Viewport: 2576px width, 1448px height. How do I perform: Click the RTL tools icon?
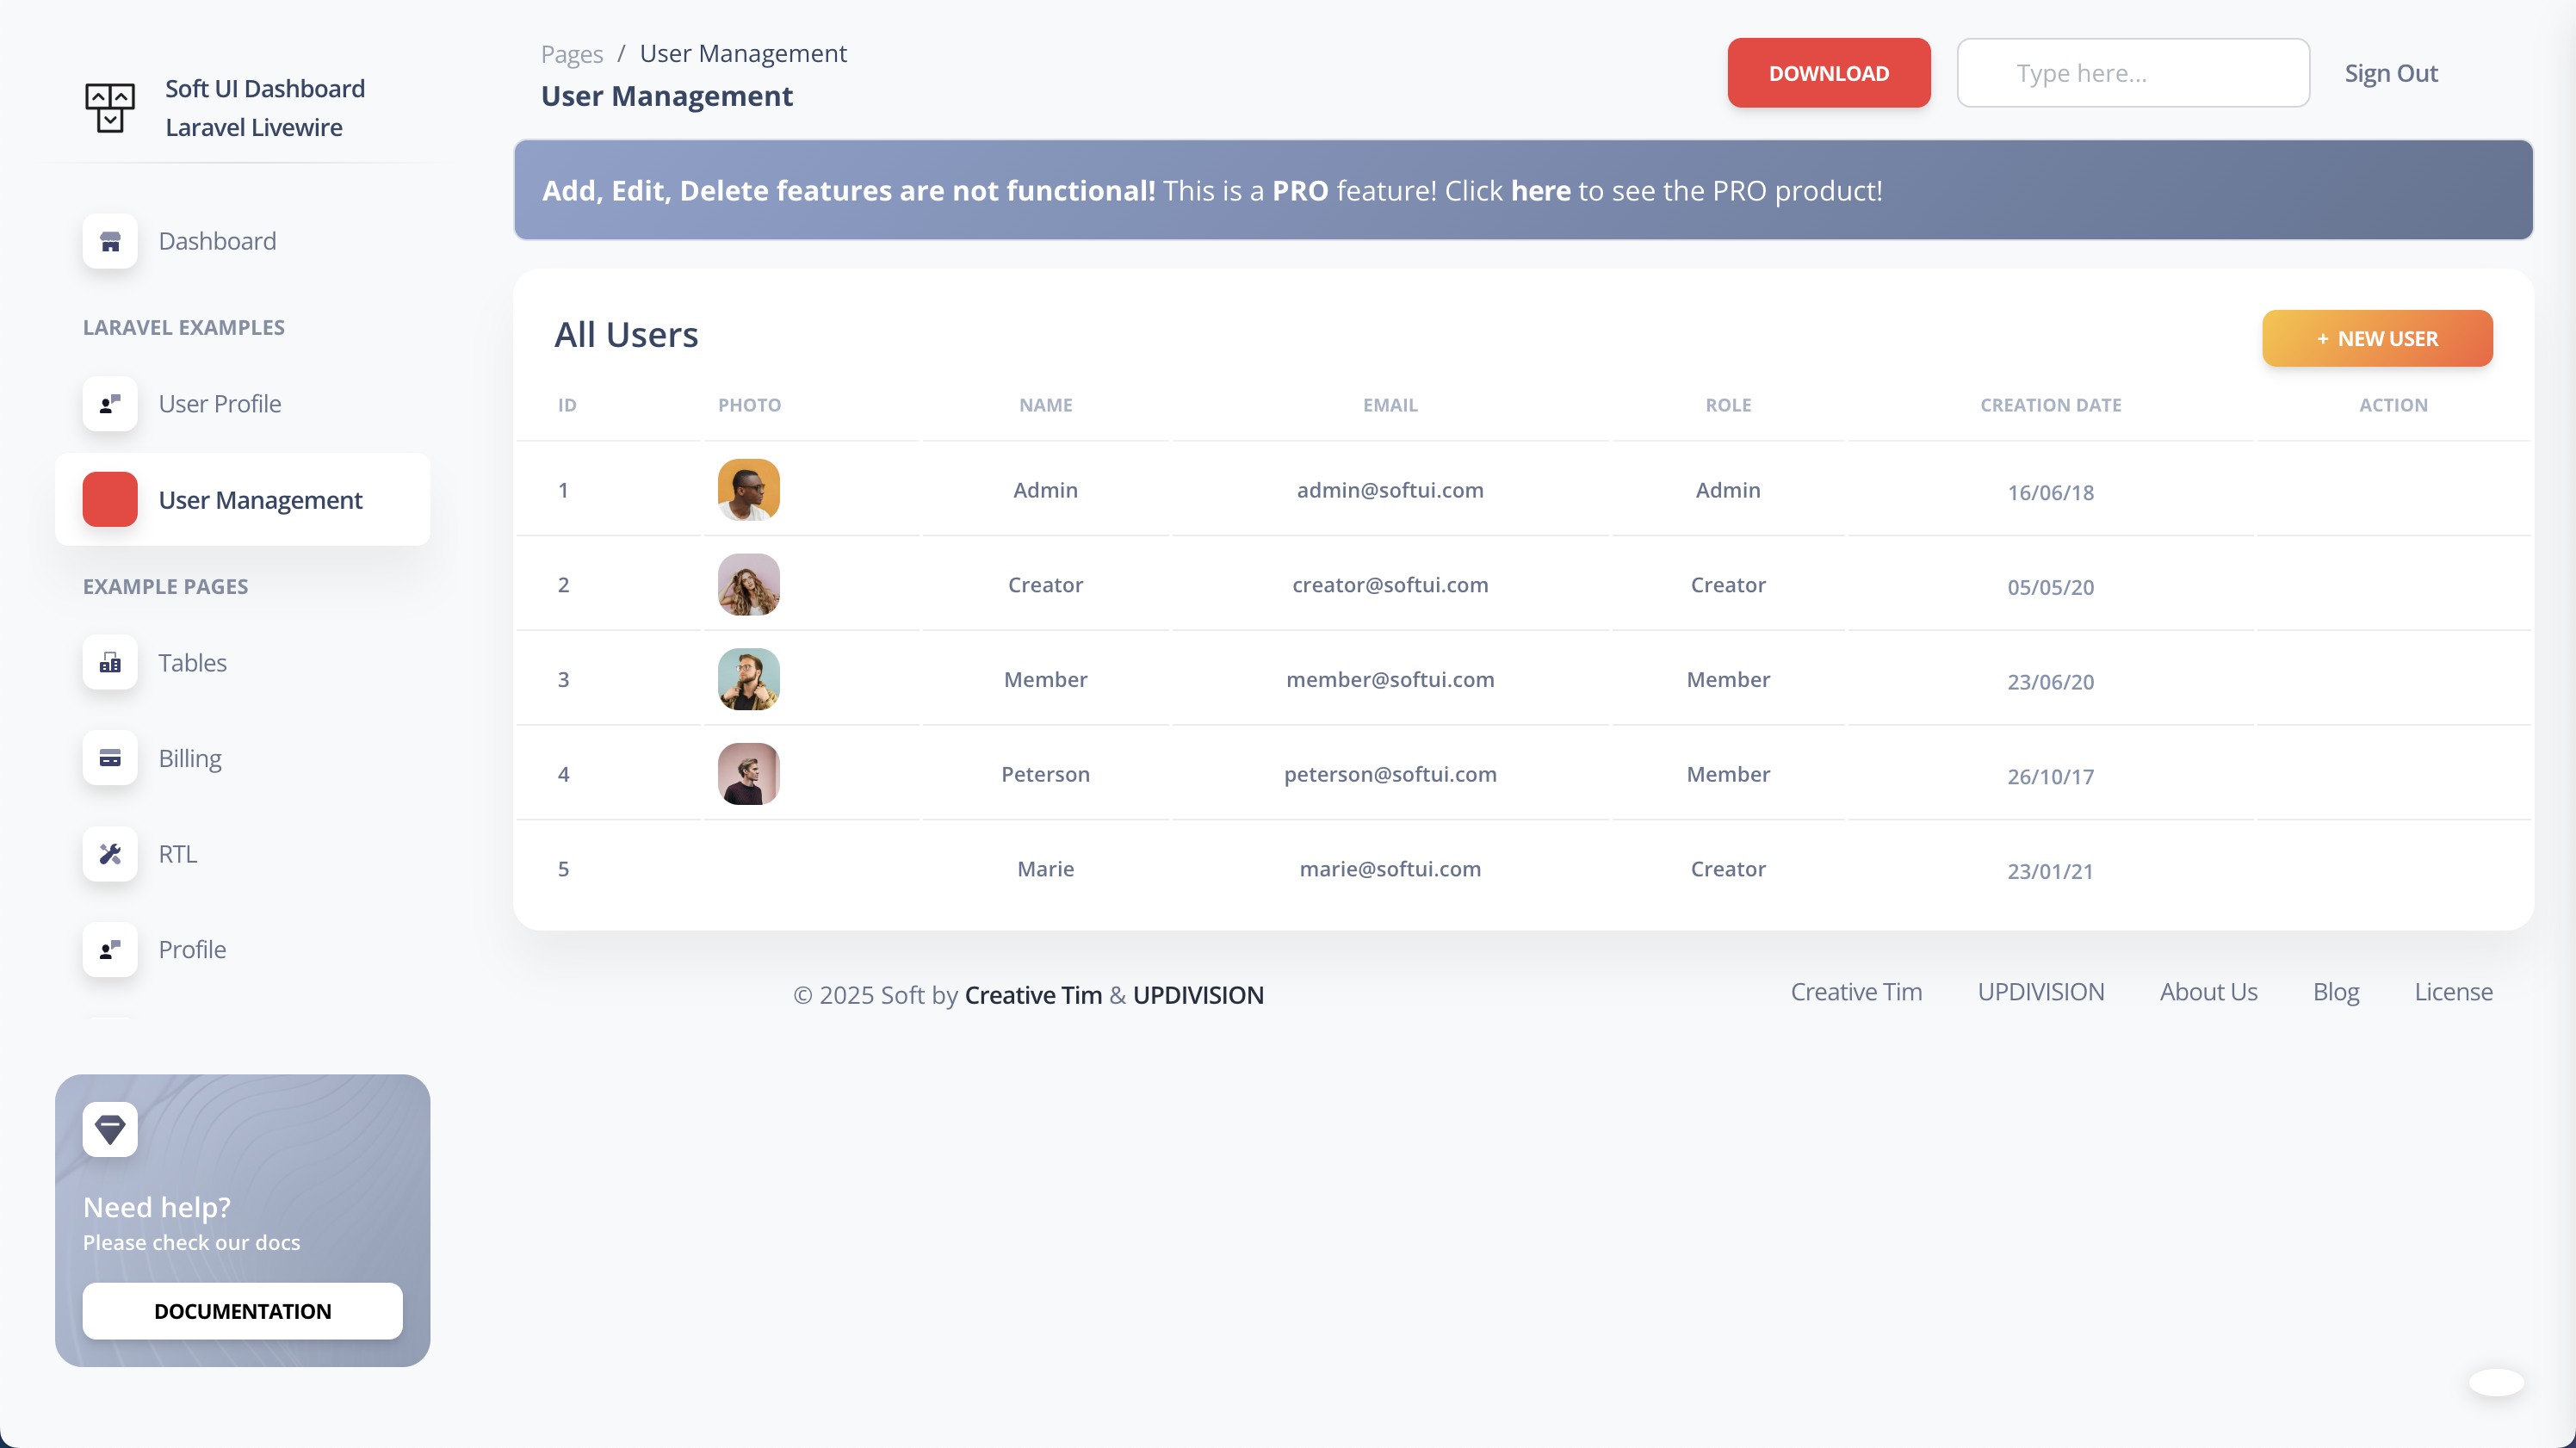(x=110, y=854)
